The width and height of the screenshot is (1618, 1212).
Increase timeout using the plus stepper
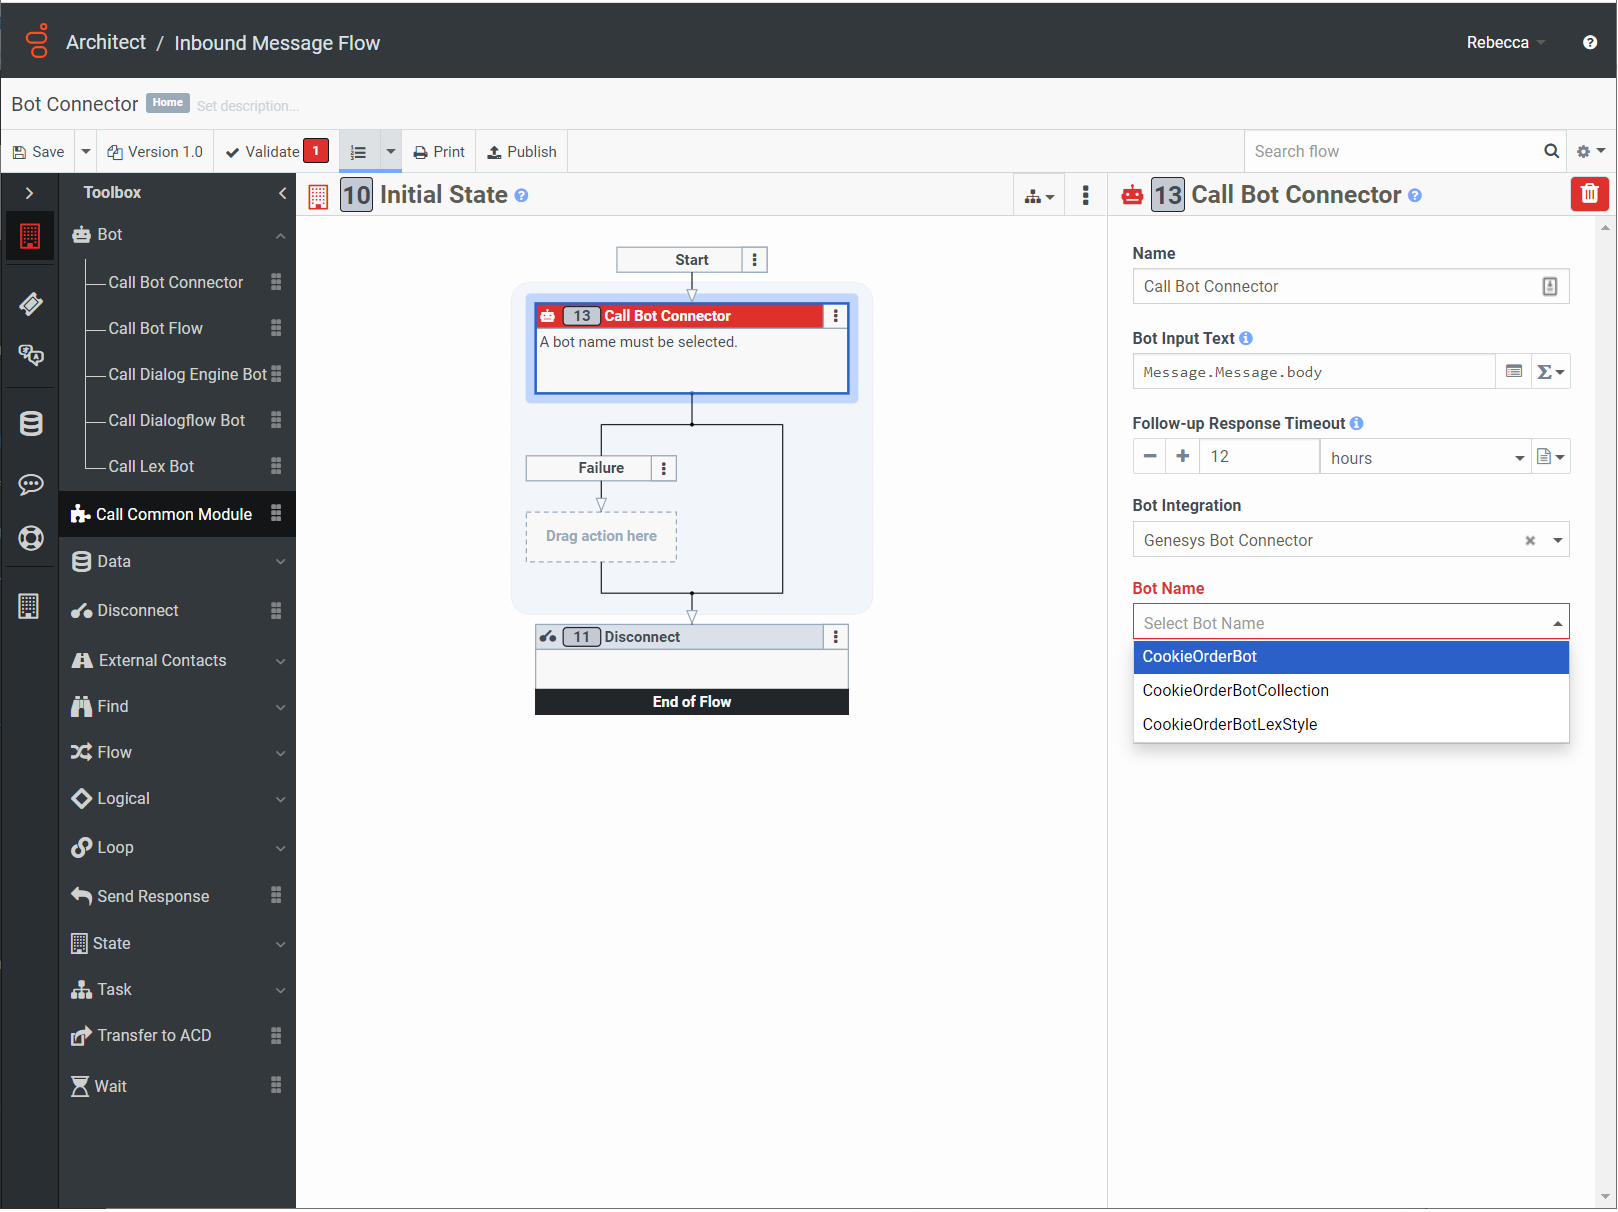click(1182, 456)
